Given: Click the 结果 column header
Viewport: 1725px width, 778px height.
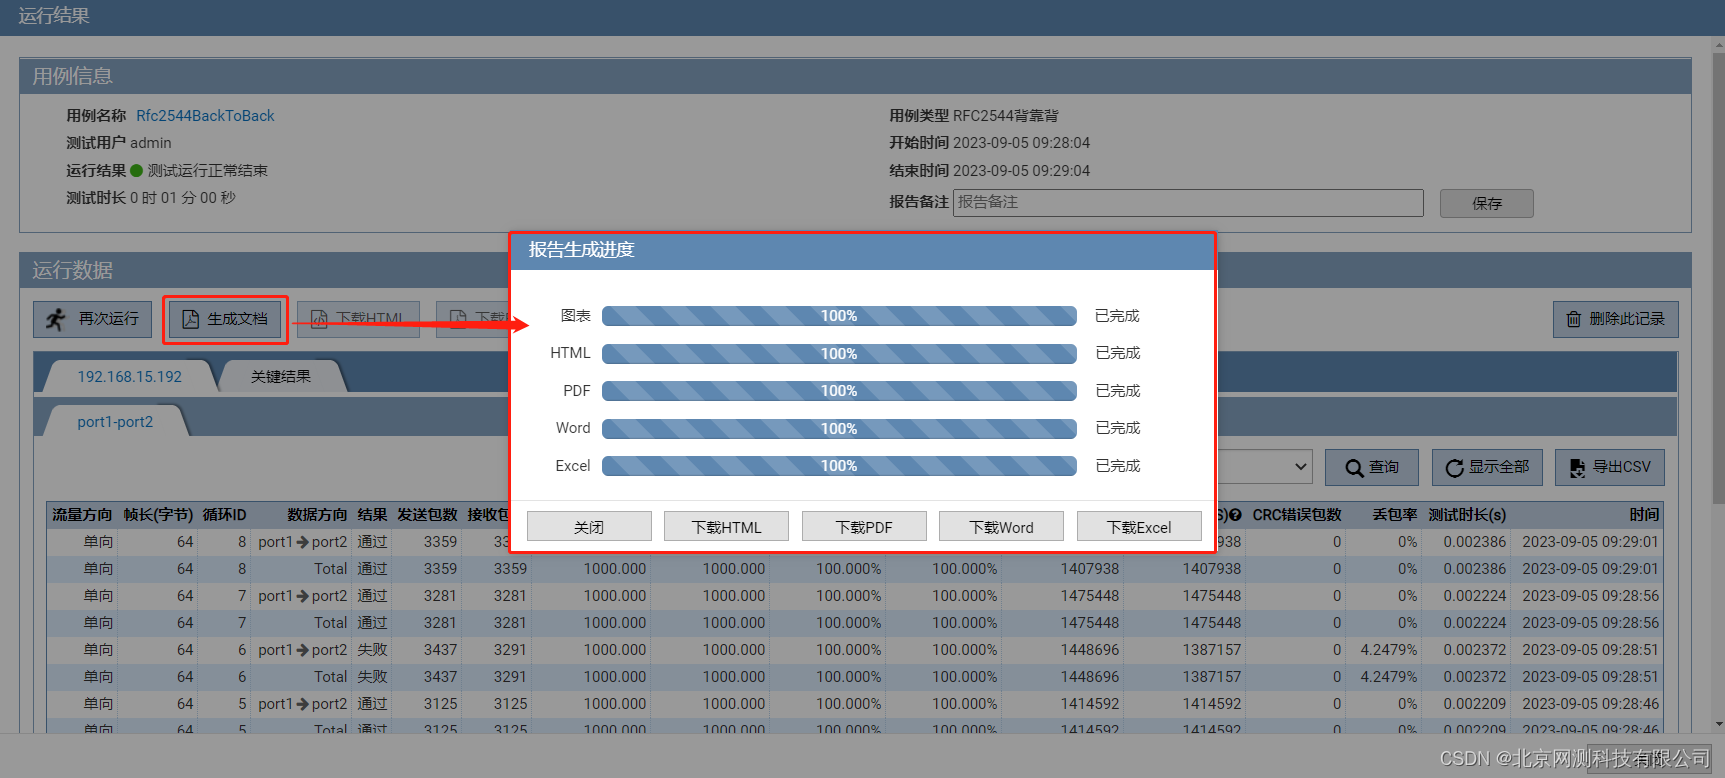Looking at the screenshot, I should (x=372, y=515).
